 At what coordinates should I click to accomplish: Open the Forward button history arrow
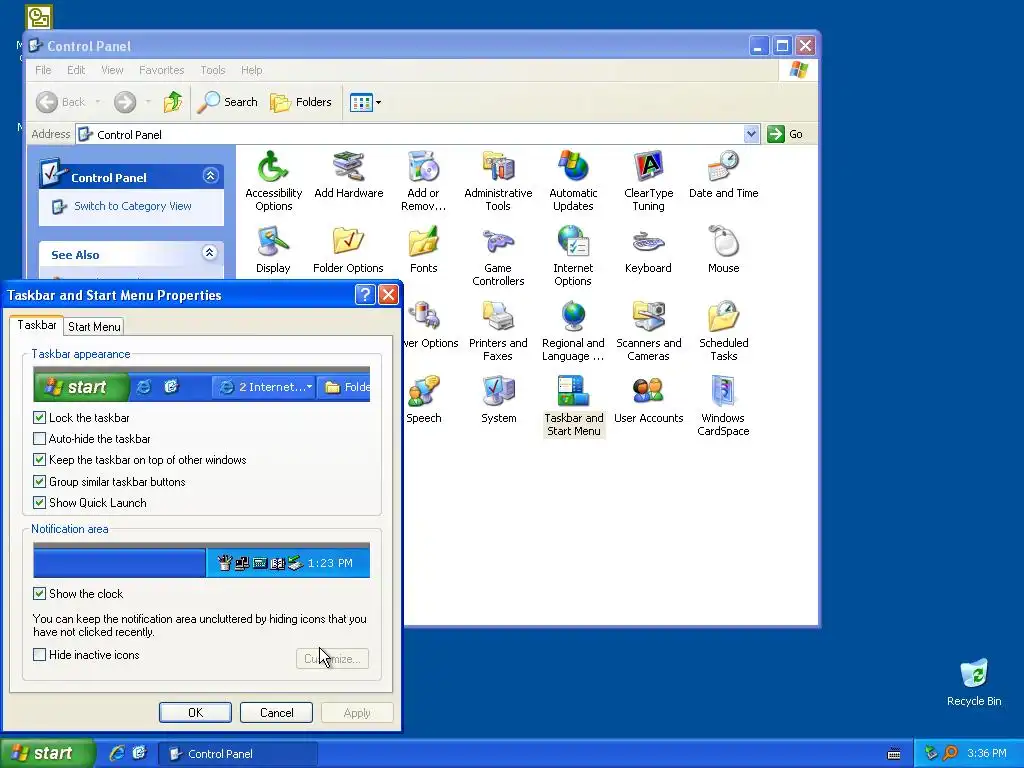(148, 102)
